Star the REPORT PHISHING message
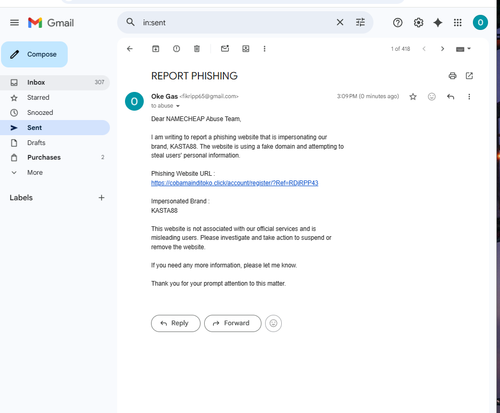The height and width of the screenshot is (413, 500). click(x=413, y=97)
